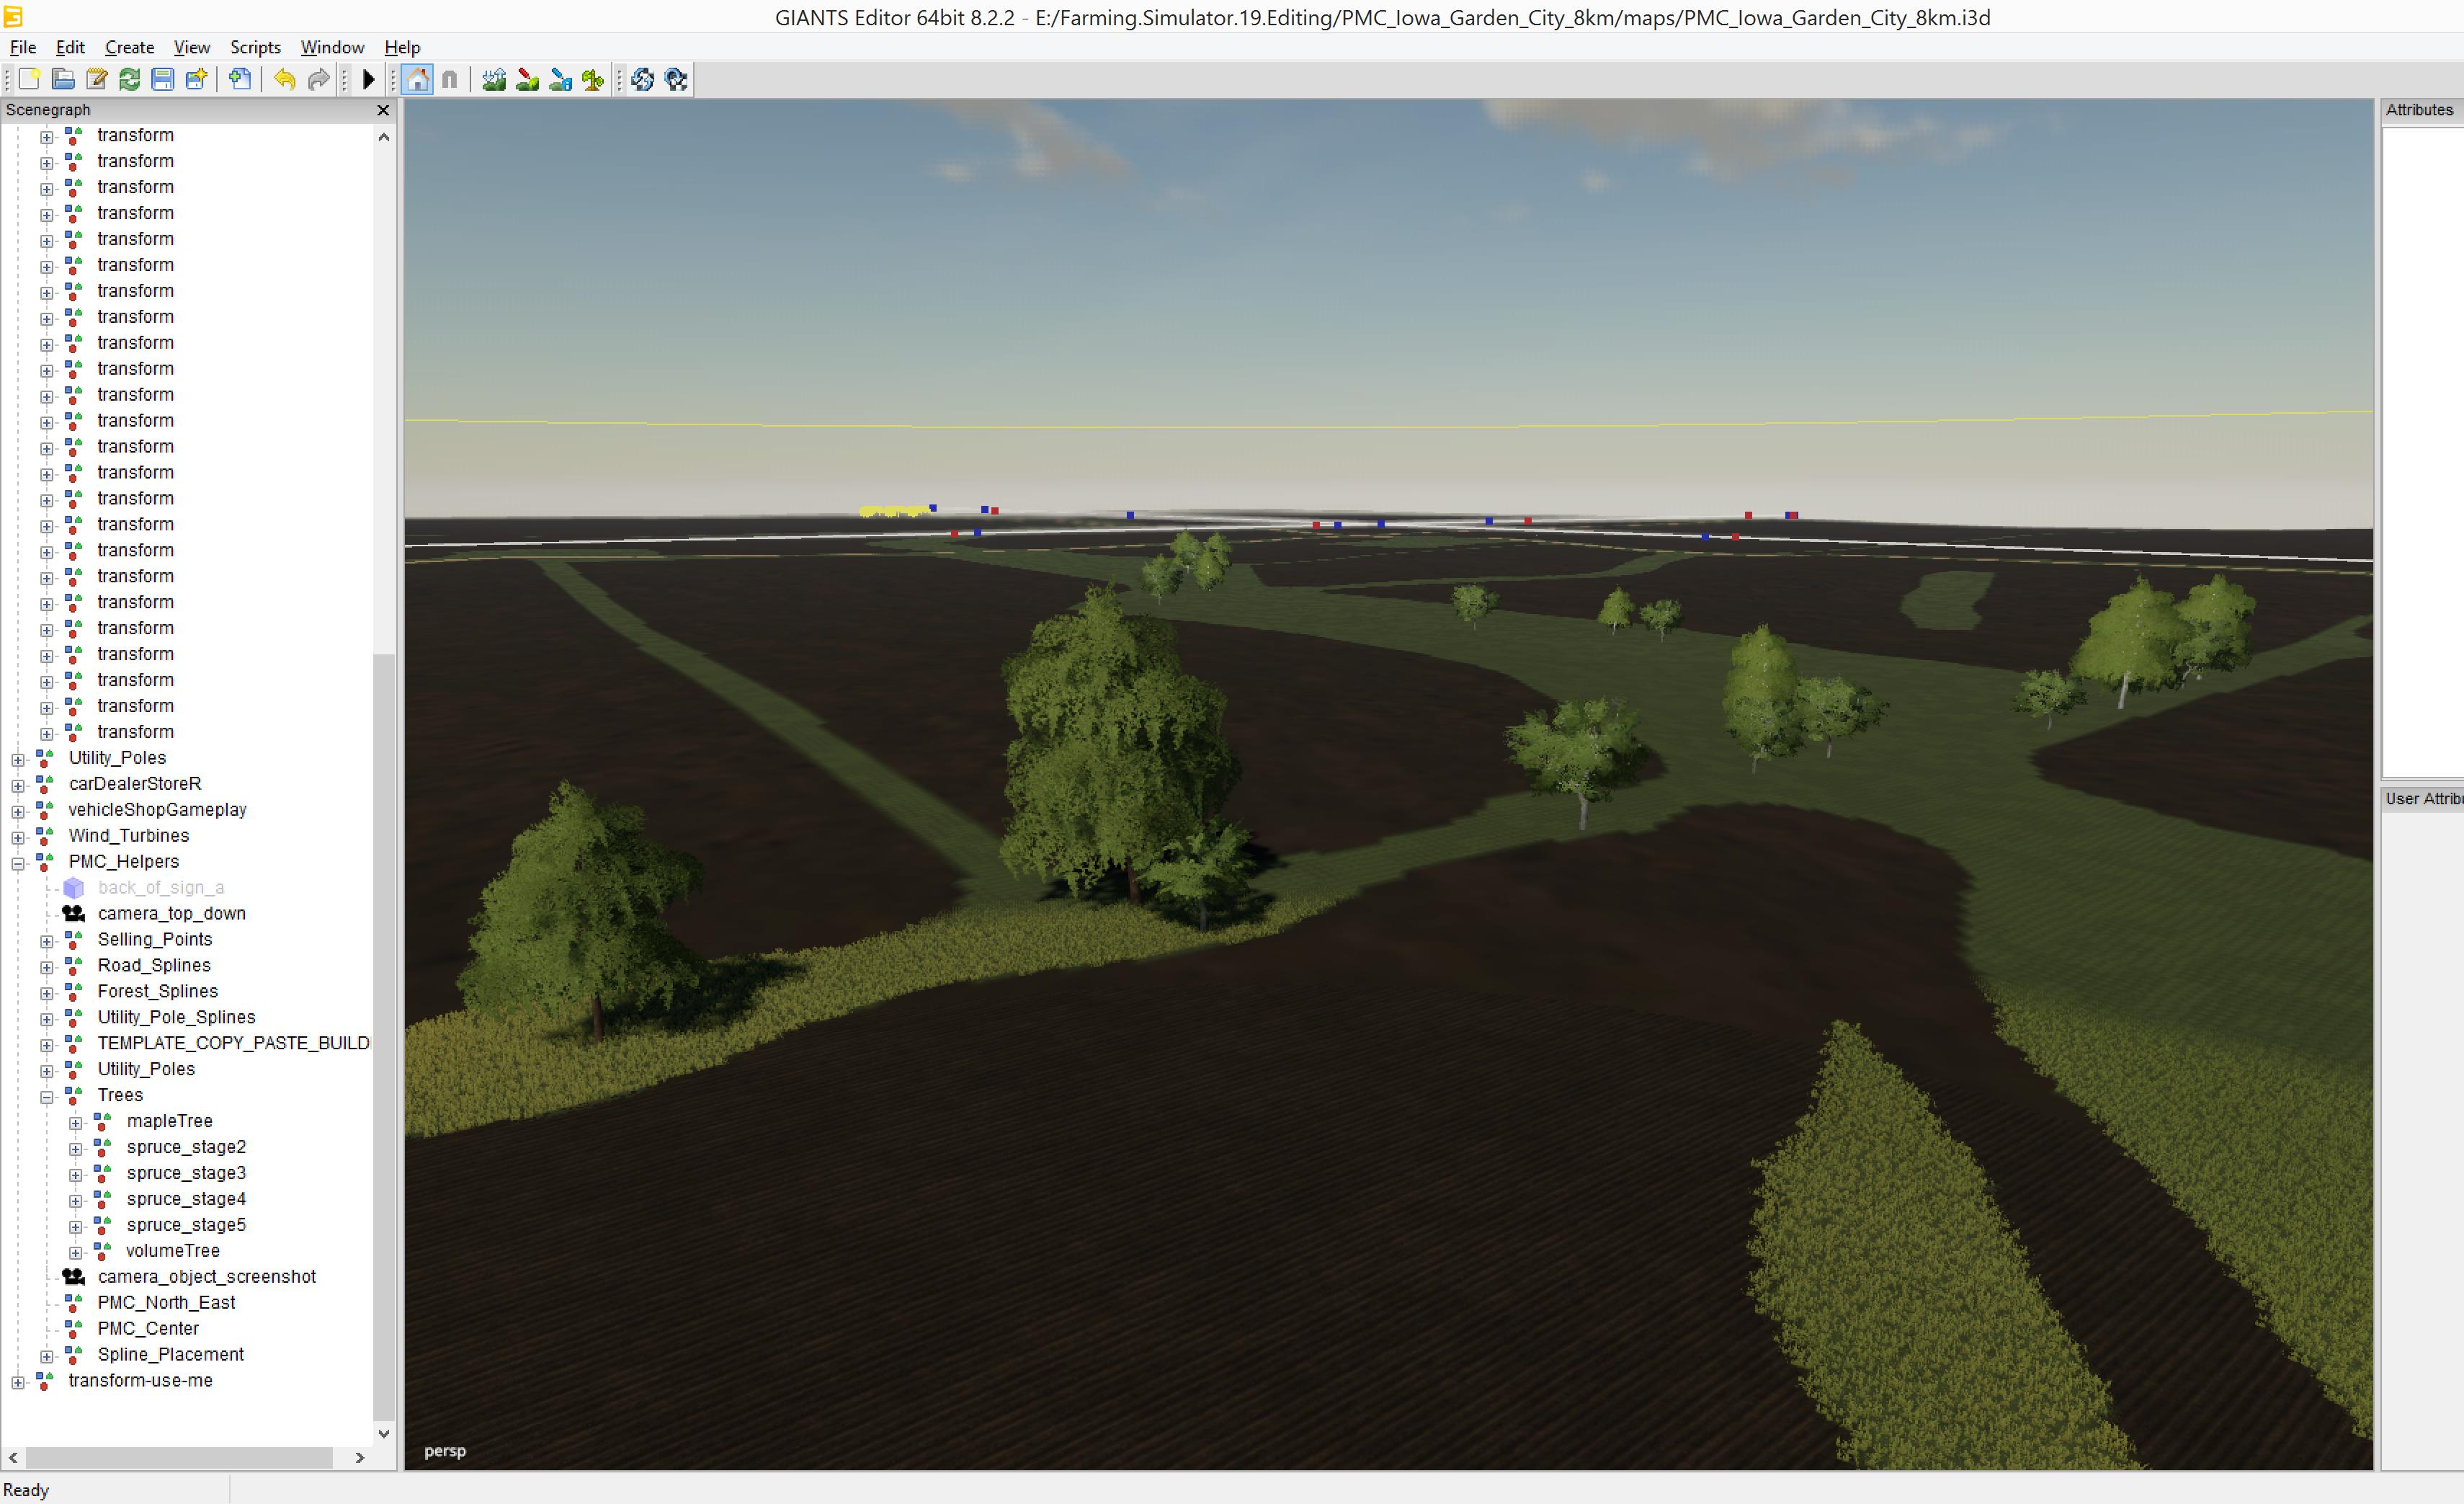Activate terrain info layer paint icon
Viewport: 2464px width, 1504px height.
pos(560,80)
